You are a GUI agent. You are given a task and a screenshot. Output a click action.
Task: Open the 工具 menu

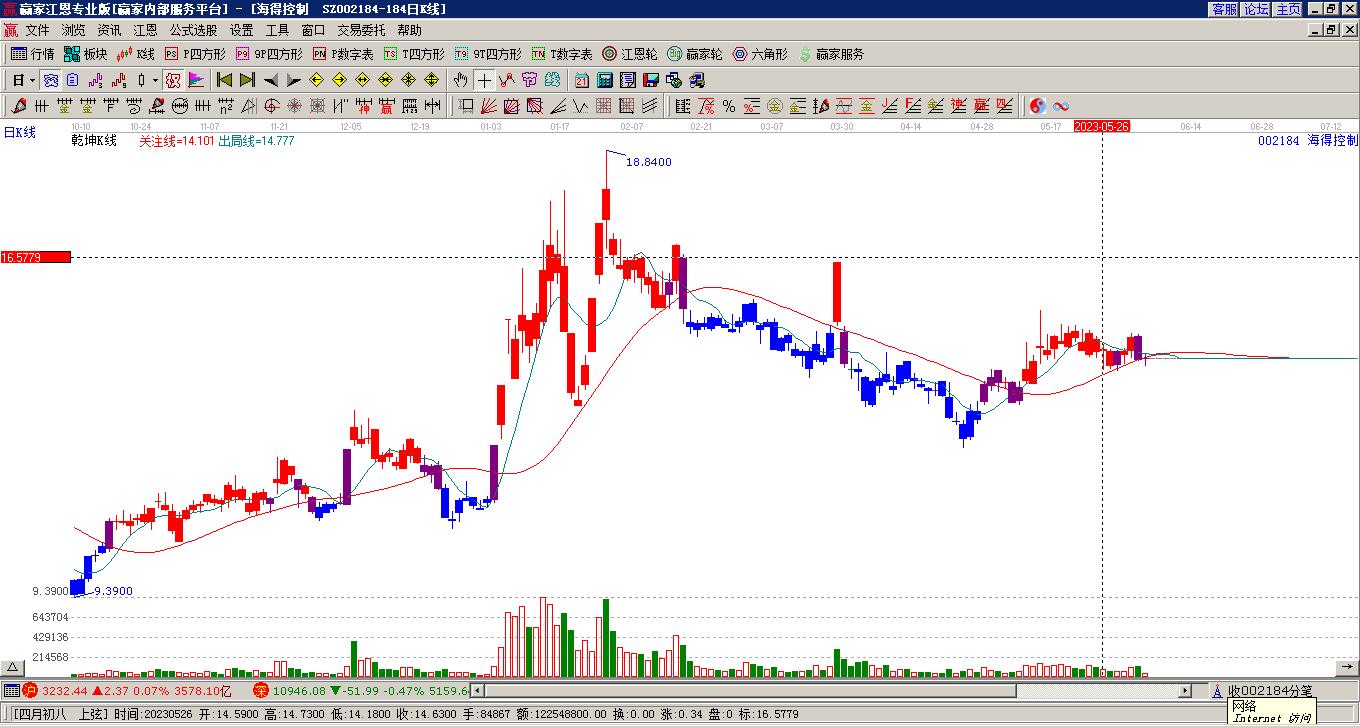point(277,31)
